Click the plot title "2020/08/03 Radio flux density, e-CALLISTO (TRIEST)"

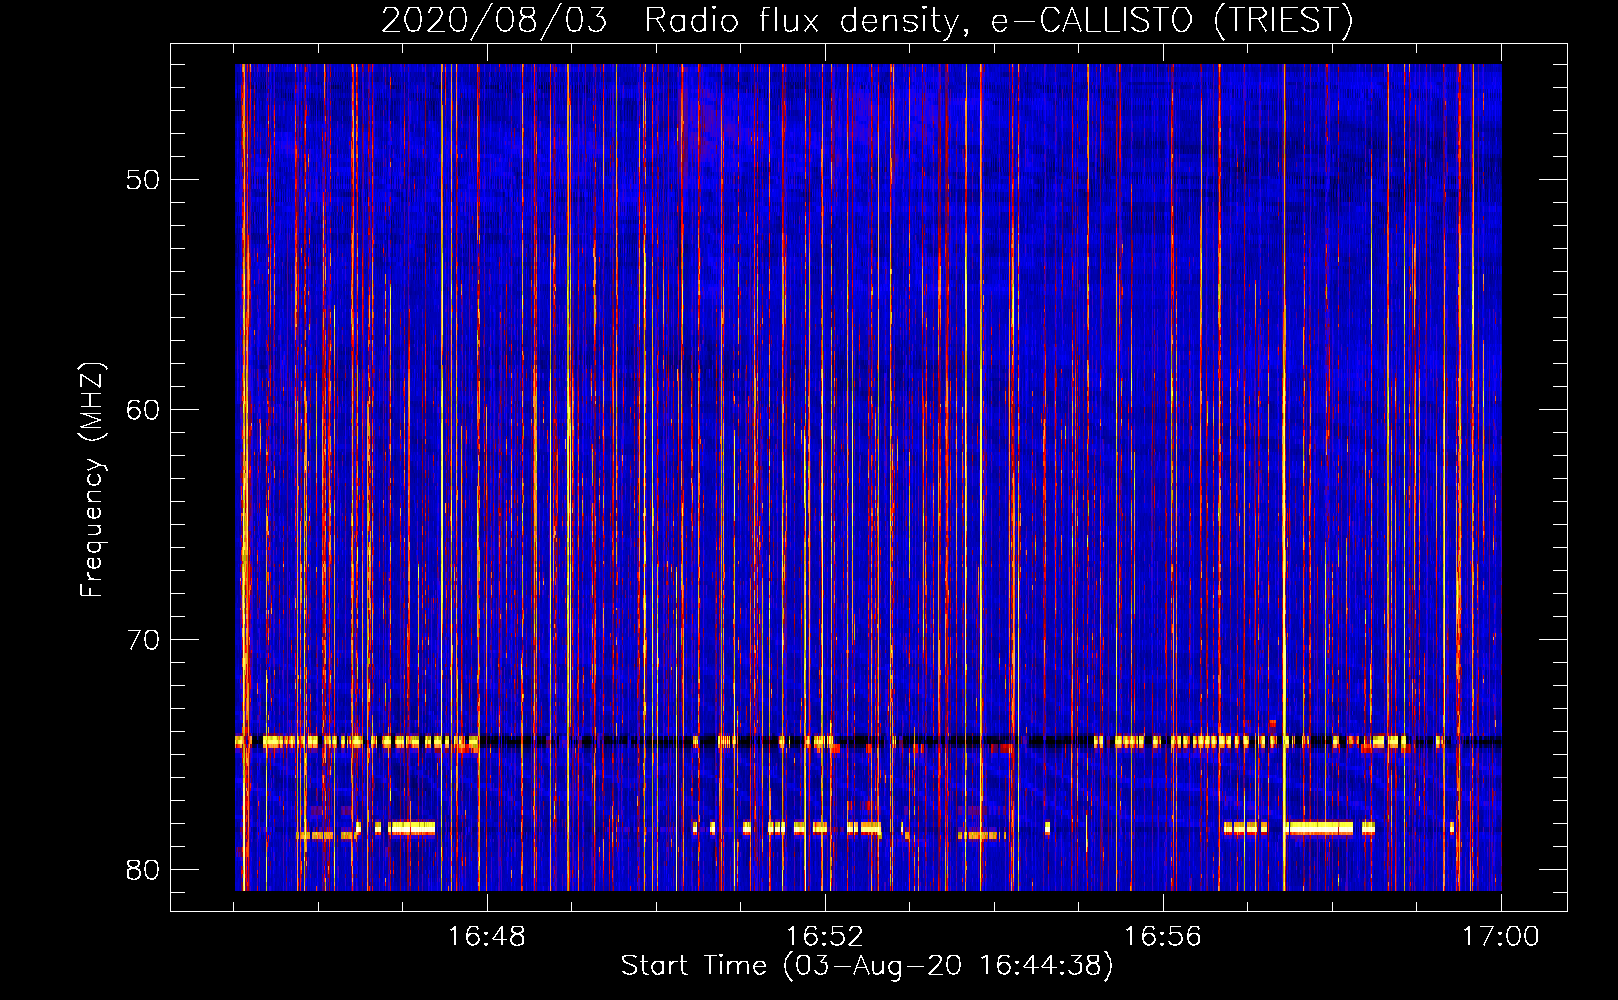pyautogui.click(x=867, y=20)
